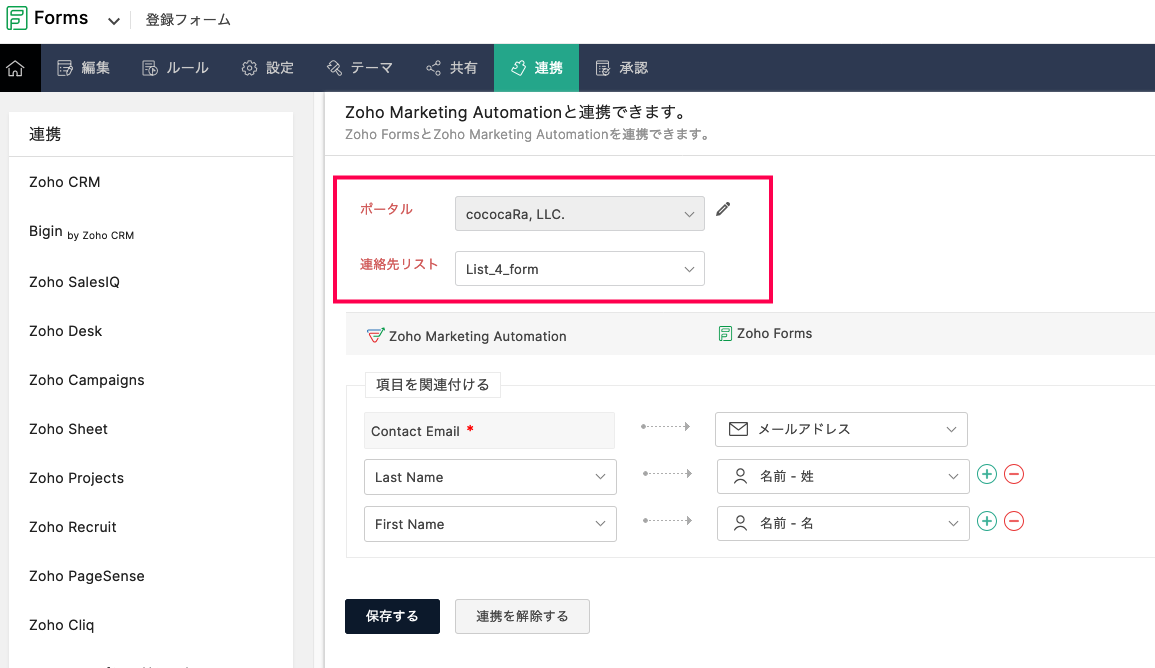Click the Zoho Forms column header icon
The height and width of the screenshot is (668, 1155).
point(726,334)
